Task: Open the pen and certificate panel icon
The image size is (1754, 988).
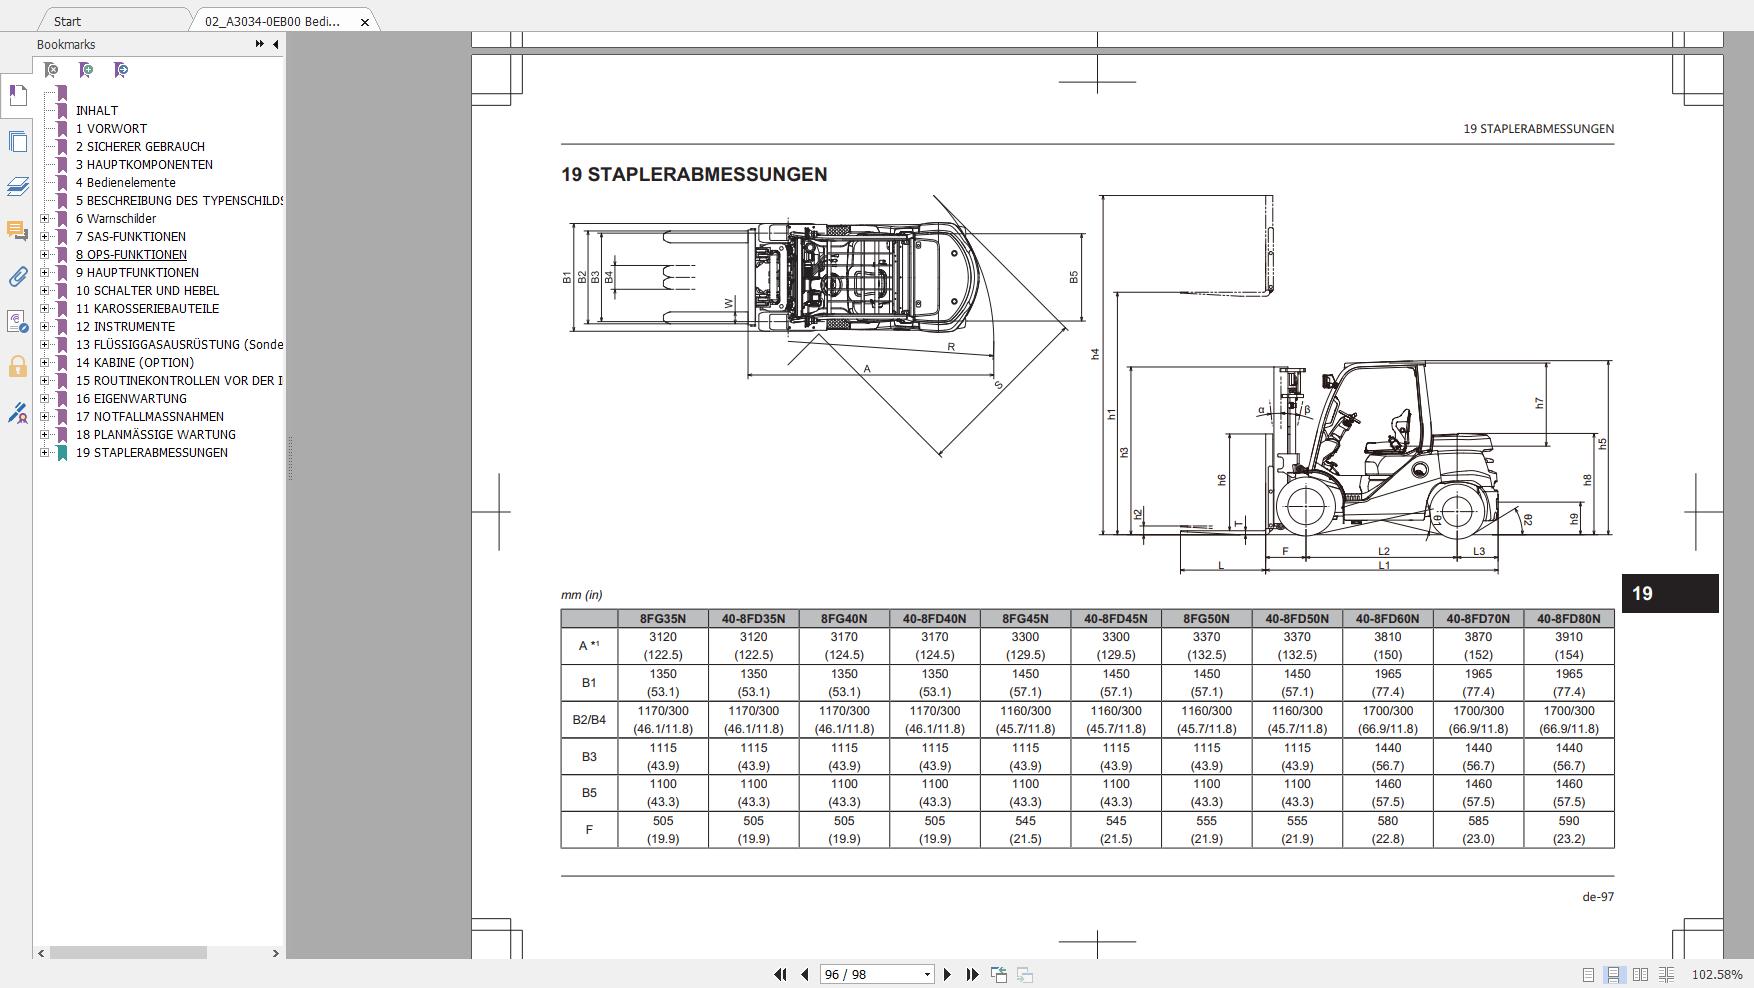Action: [x=17, y=411]
